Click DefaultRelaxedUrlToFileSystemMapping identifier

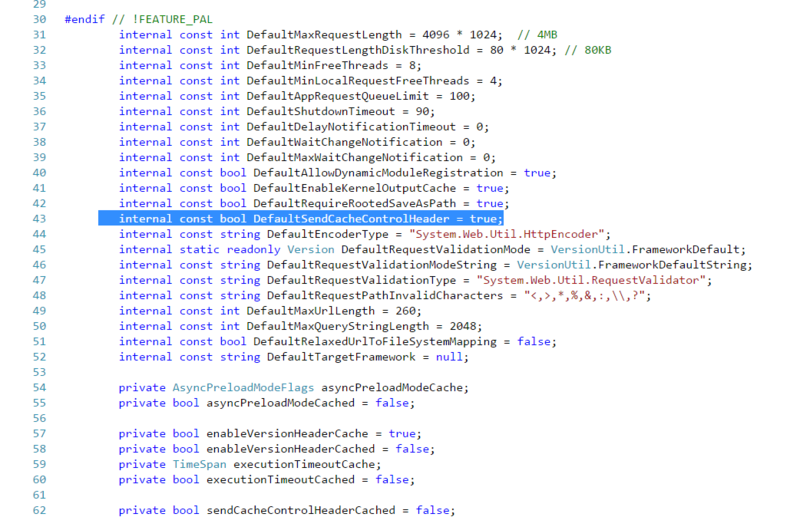click(375, 341)
